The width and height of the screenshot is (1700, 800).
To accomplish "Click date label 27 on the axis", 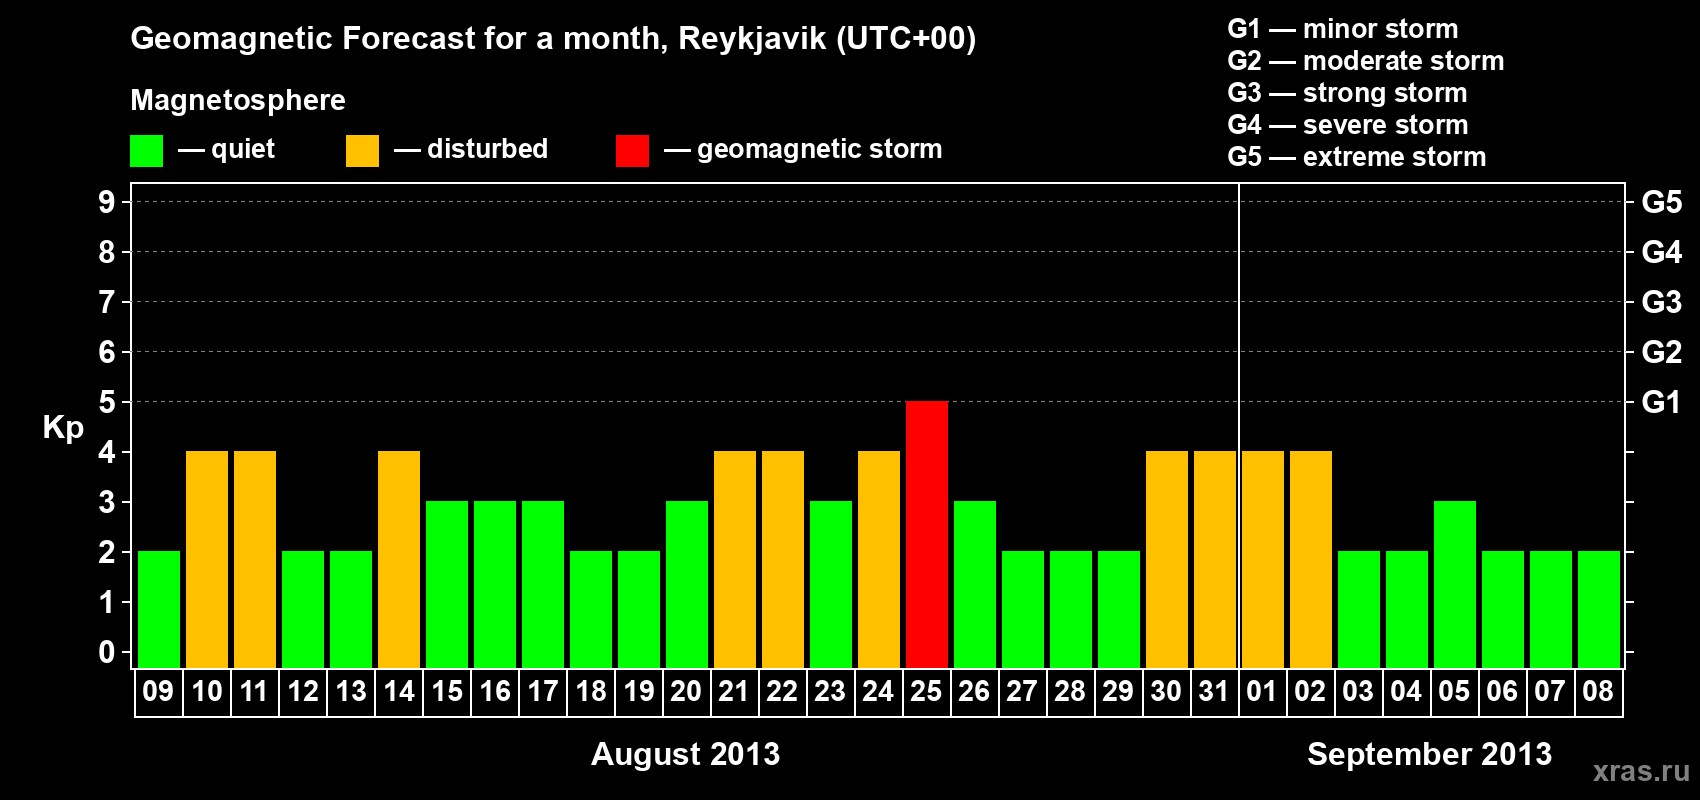I will coord(1022,692).
